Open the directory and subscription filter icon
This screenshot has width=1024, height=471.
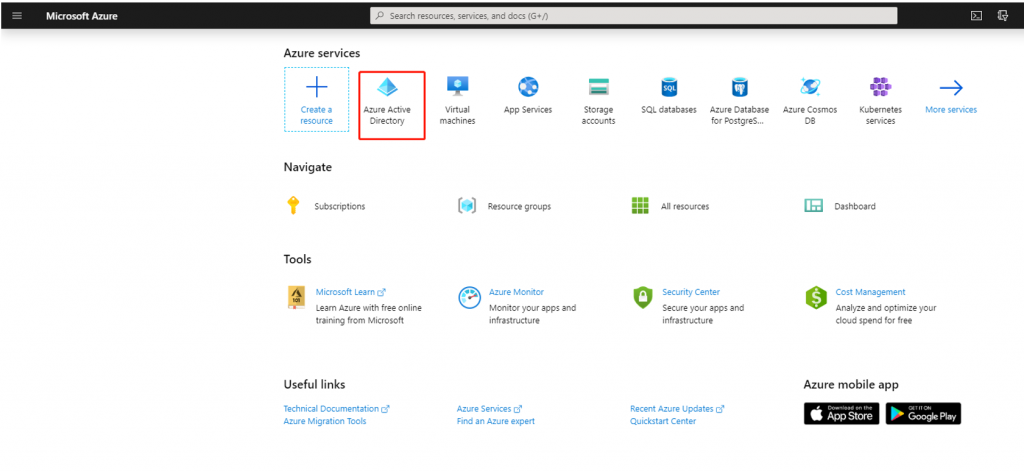(1002, 16)
